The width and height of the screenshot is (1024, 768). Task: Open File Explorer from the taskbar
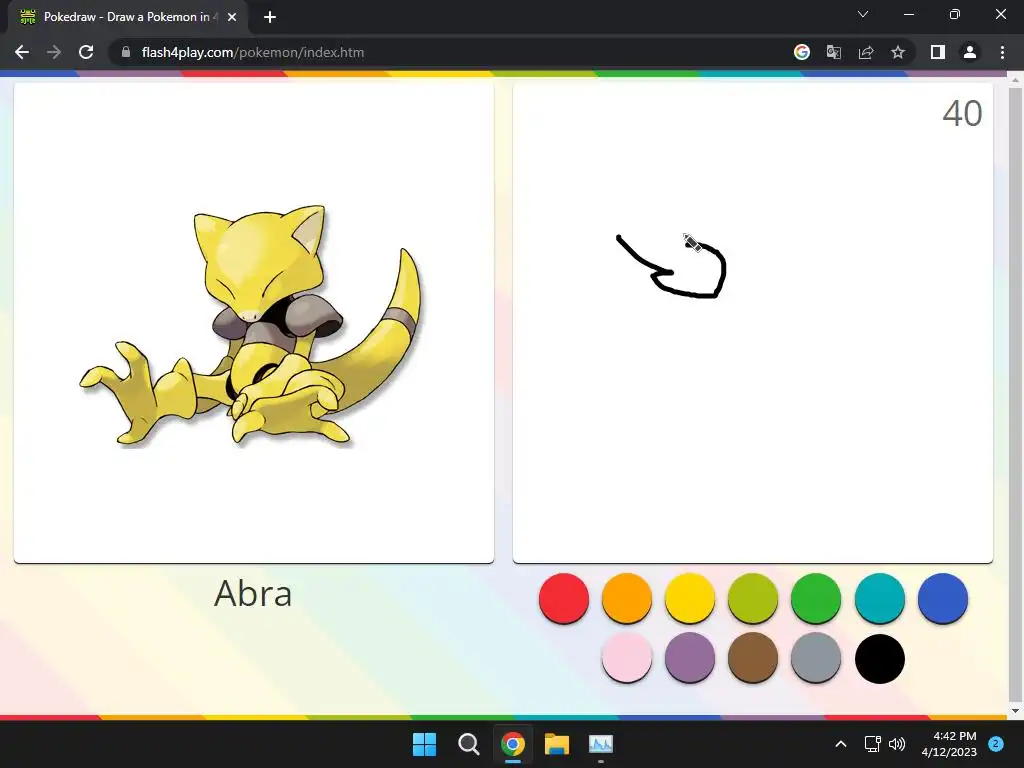557,744
